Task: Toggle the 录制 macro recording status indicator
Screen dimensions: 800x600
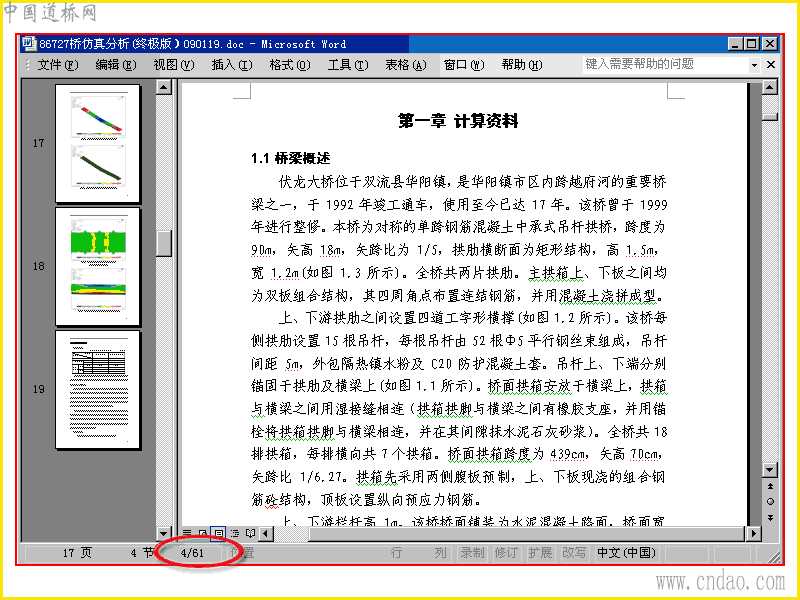Action: [472, 553]
